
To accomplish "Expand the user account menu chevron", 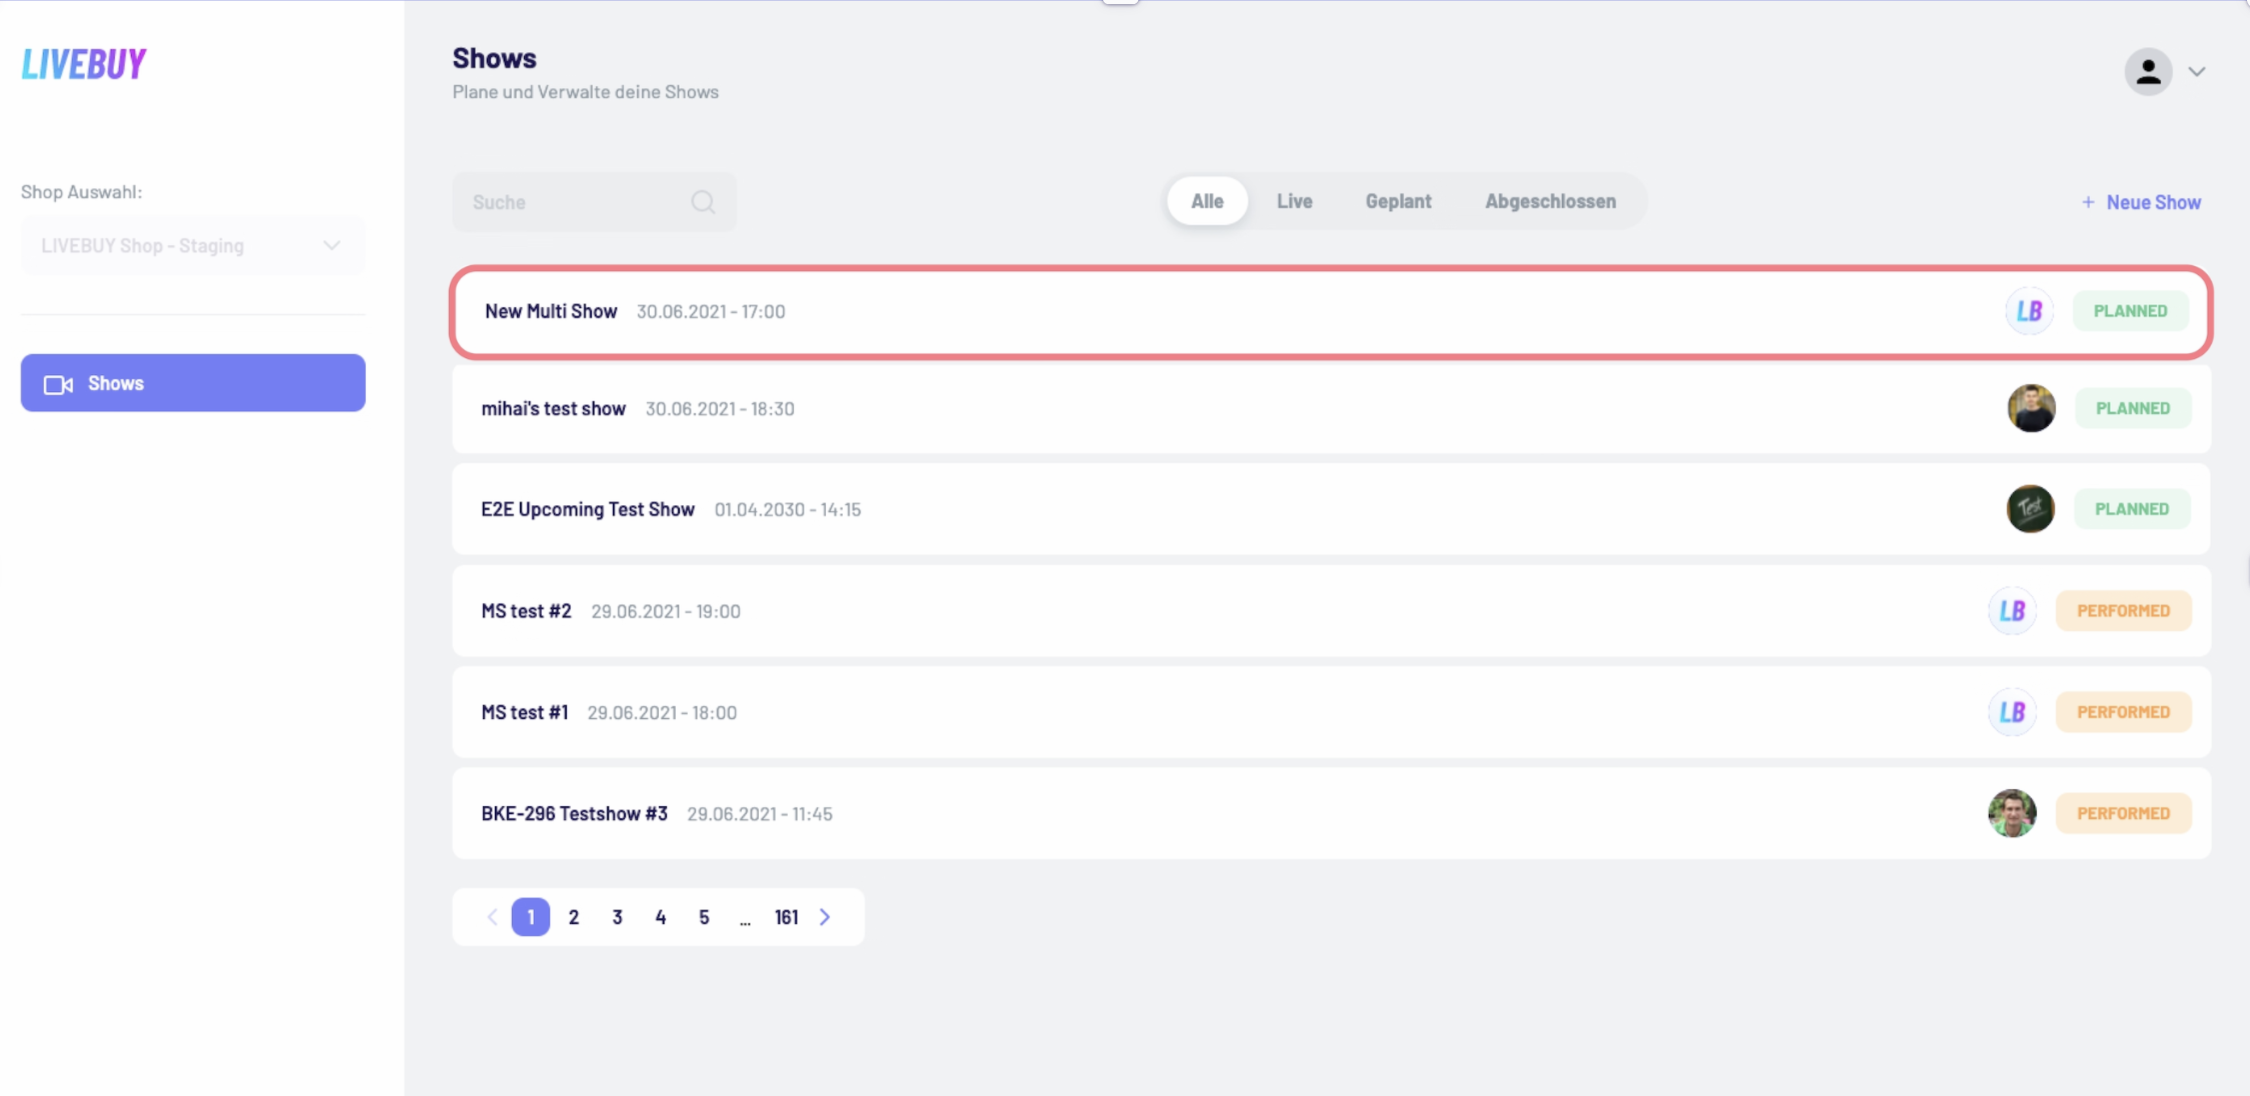I will click(x=2197, y=72).
